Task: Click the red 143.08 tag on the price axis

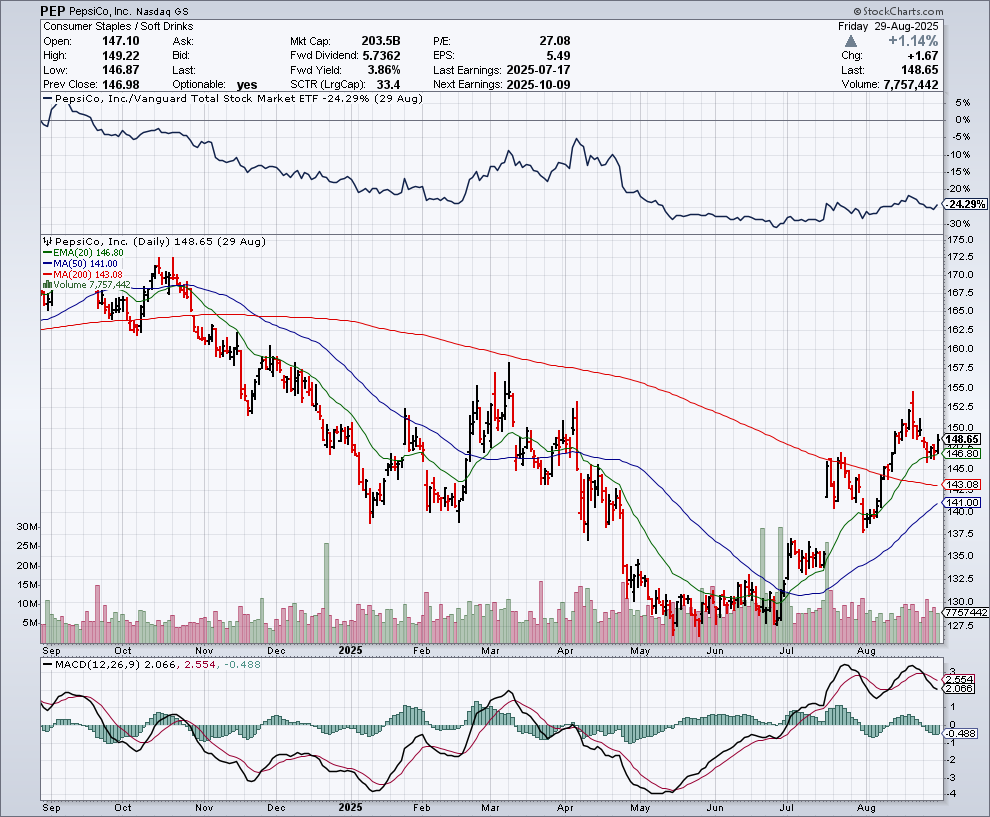Action: point(963,485)
